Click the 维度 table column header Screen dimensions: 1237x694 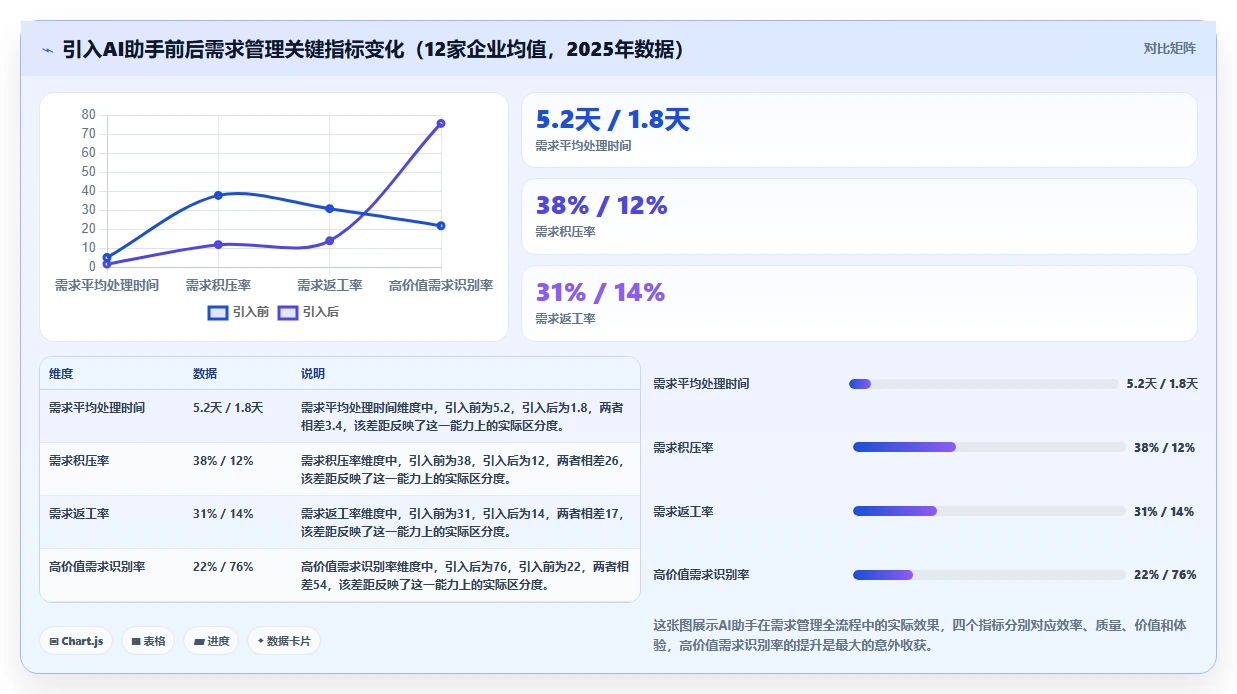61,374
